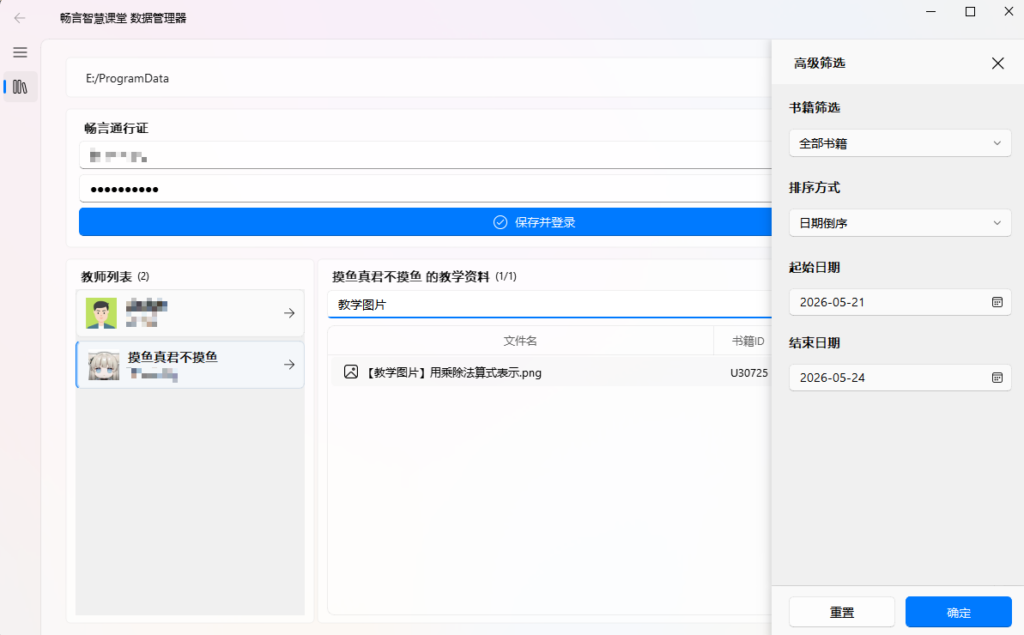Open calendar picker for 结束日期

(997, 378)
